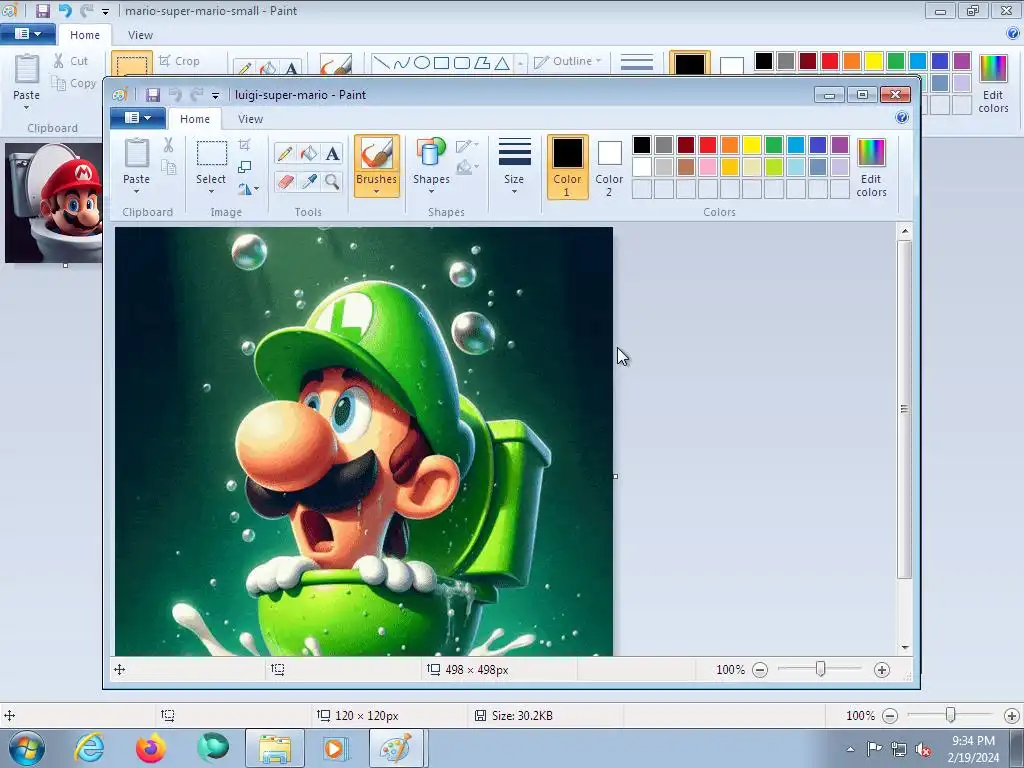Image resolution: width=1024 pixels, height=768 pixels.
Task: Click the scroll down arrow in luigi window
Action: 904,647
